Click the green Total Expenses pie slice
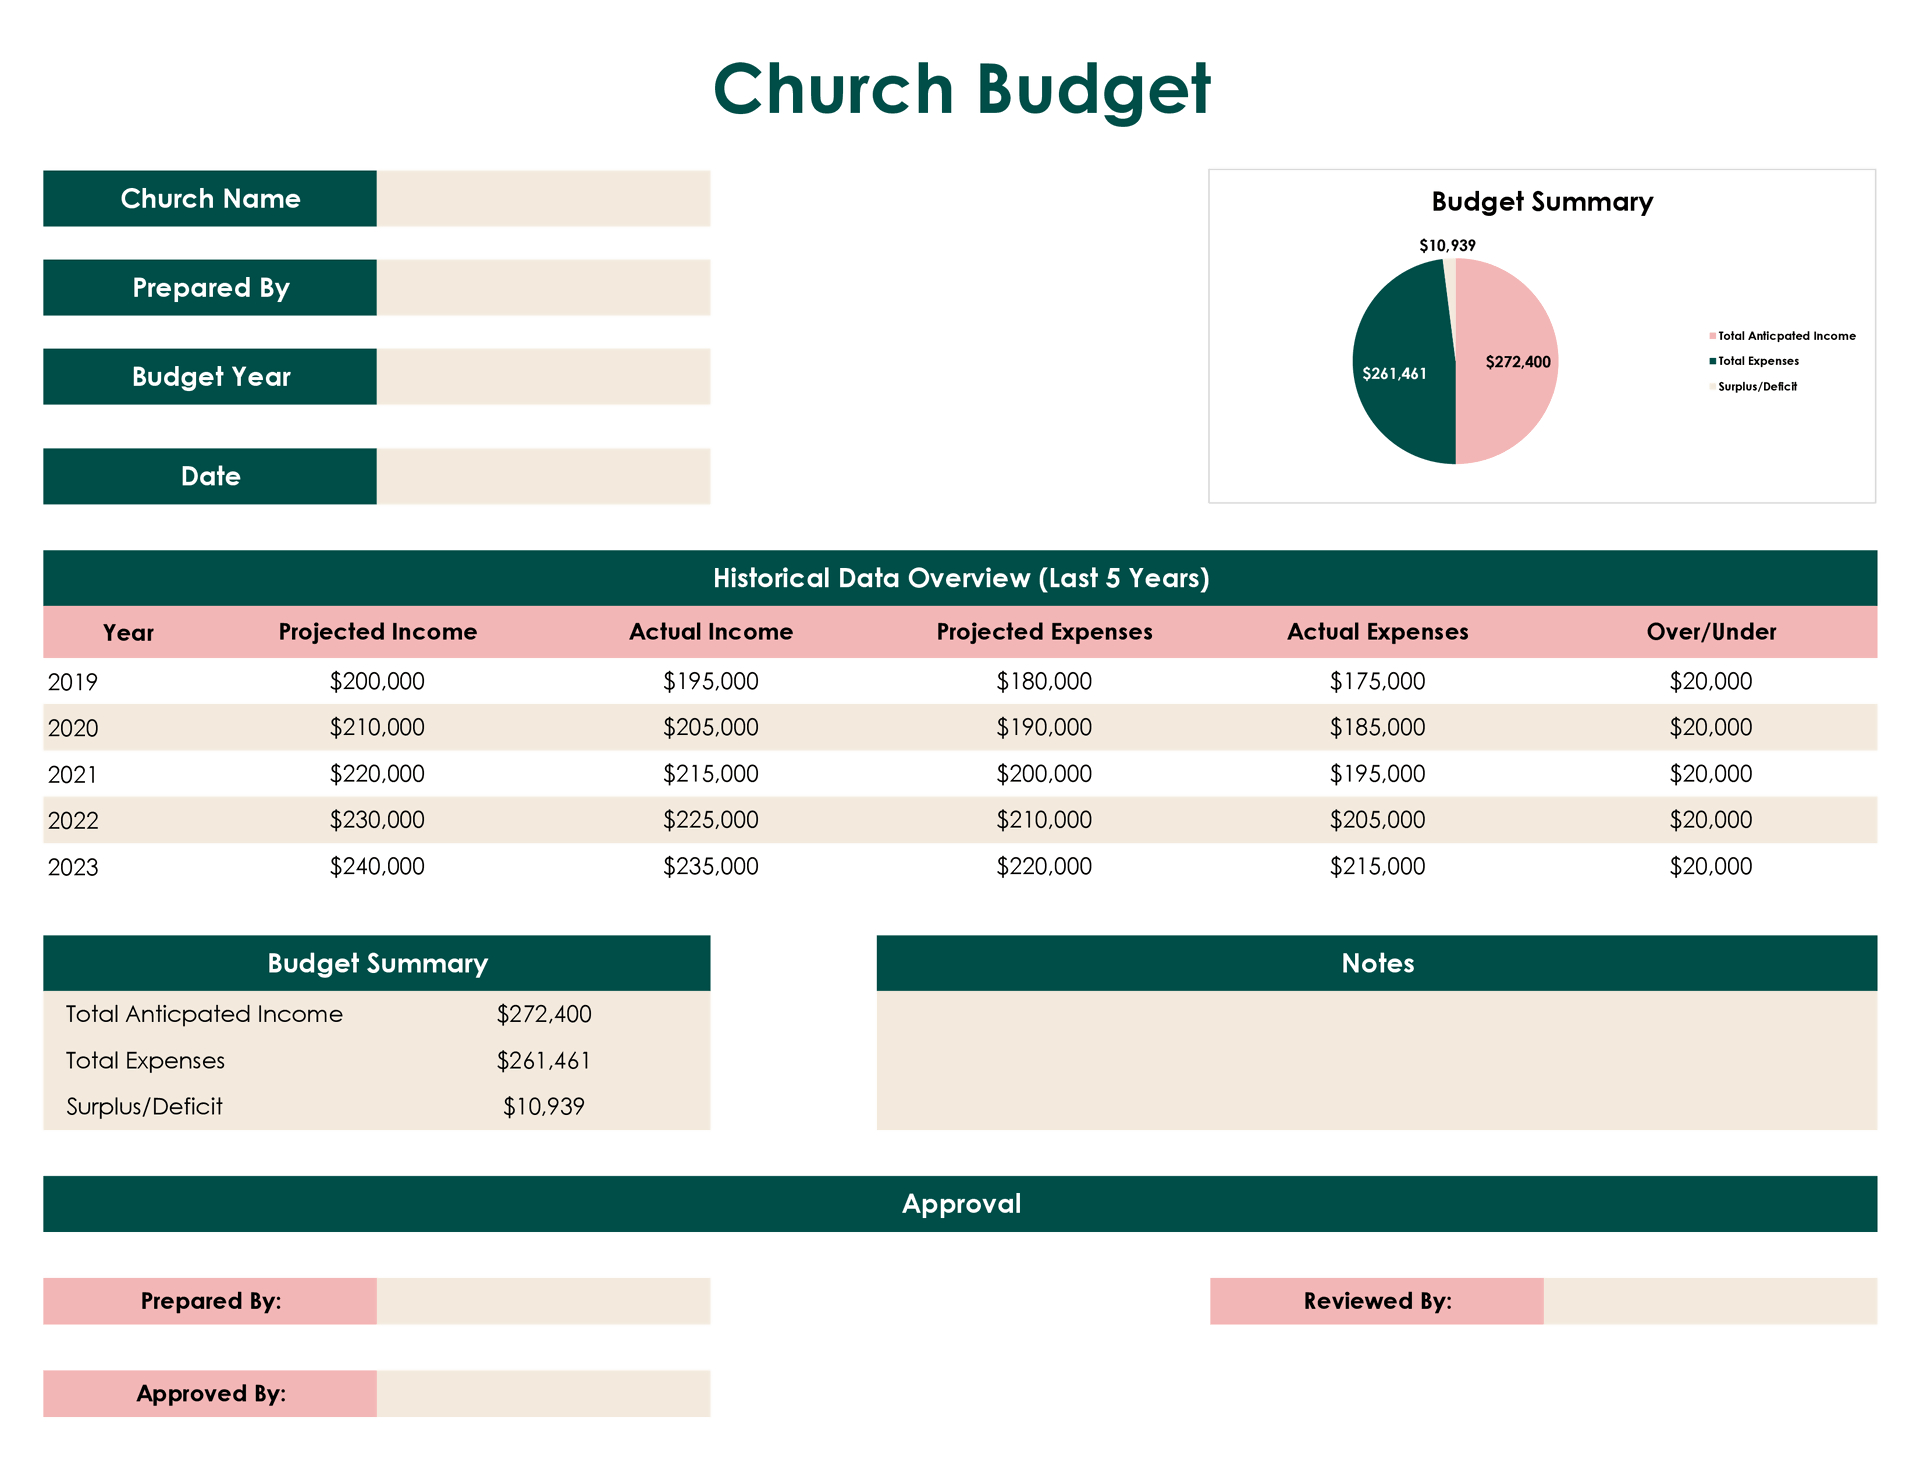 [x=1400, y=370]
